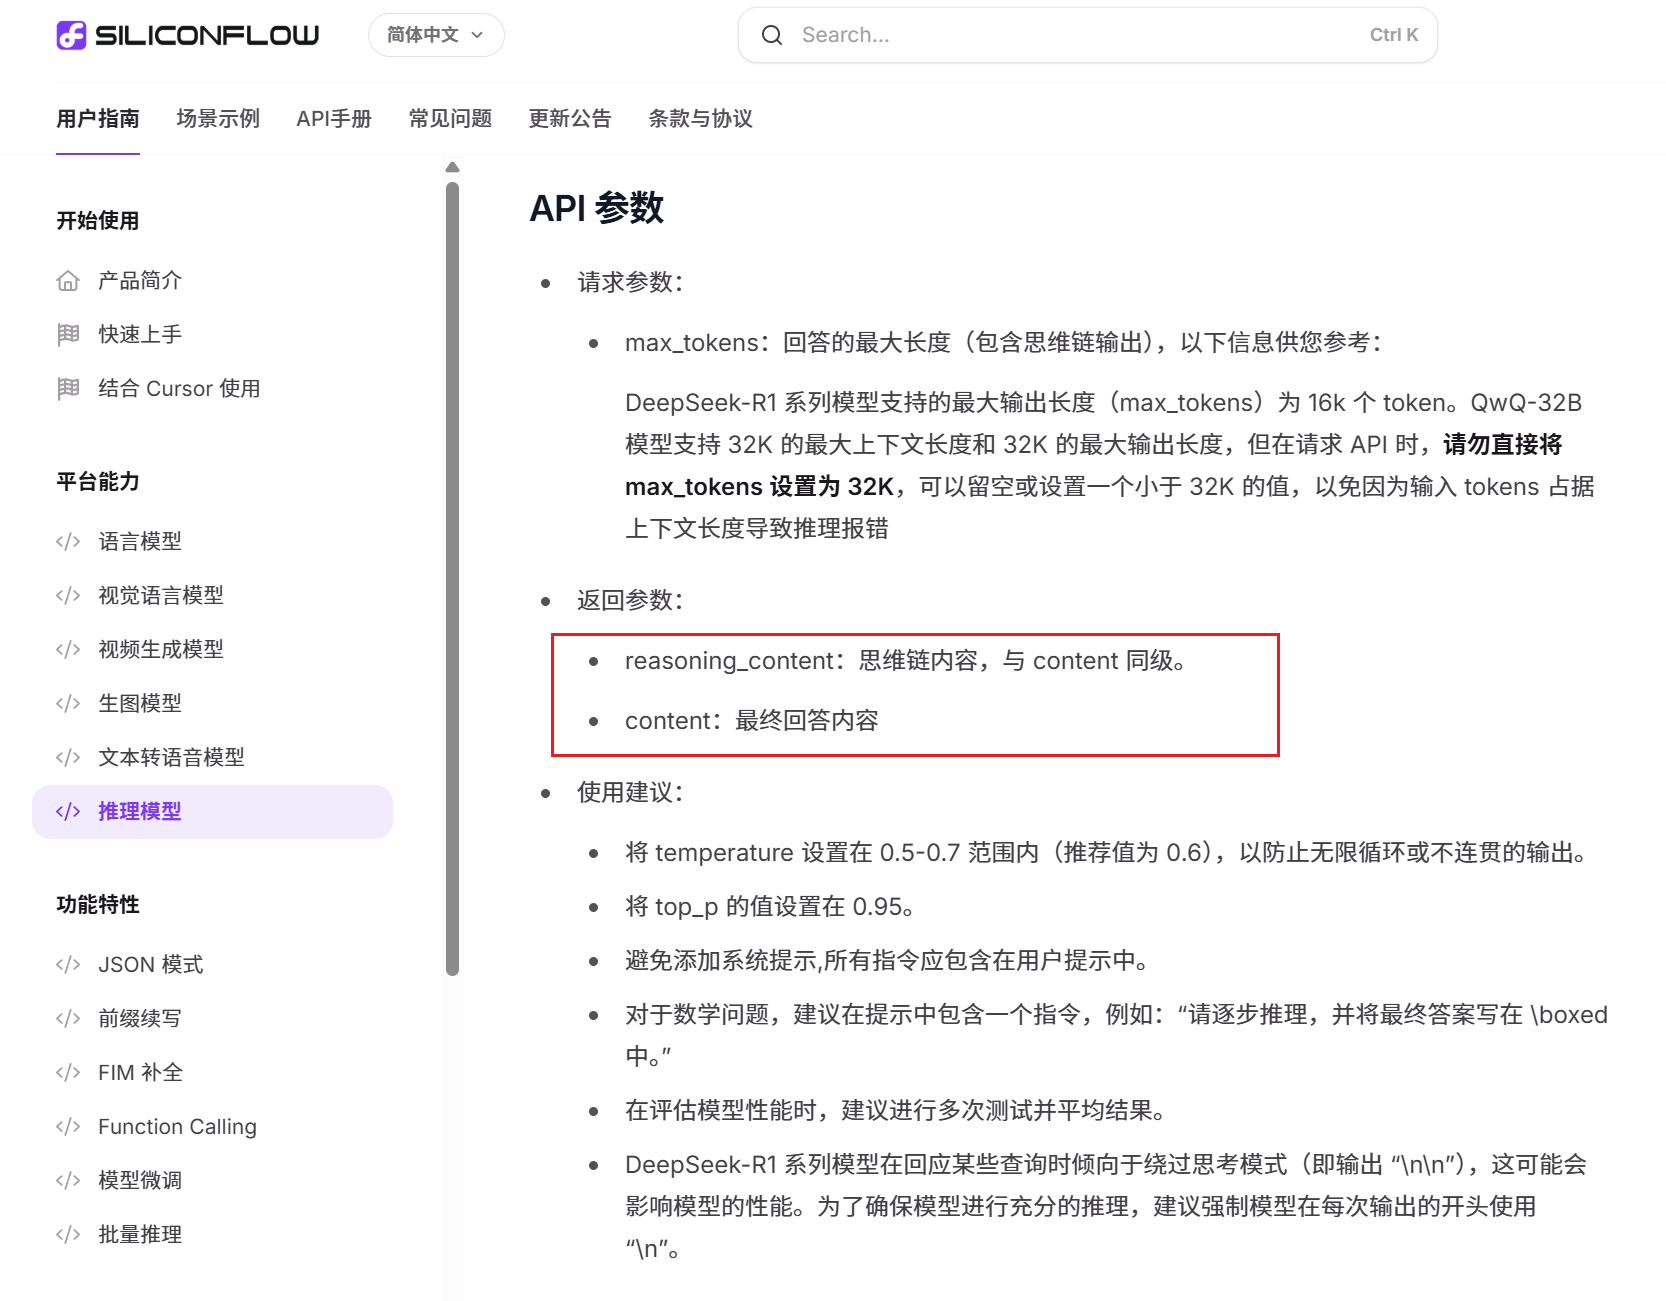Viewport: 1666px width, 1301px height.
Task: Open the 语言模型 sidebar link
Action: [140, 542]
